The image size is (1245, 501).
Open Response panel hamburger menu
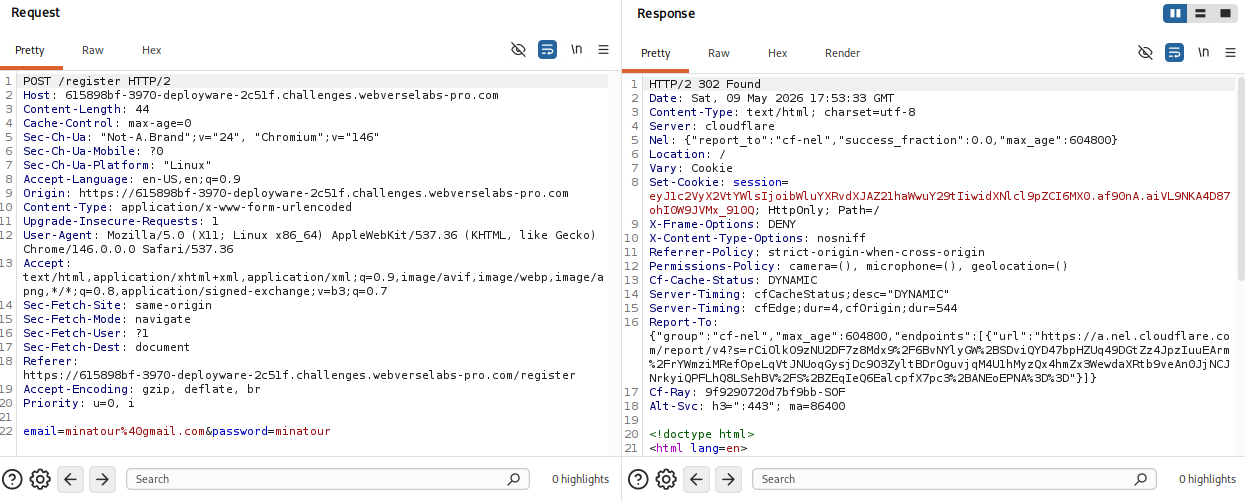coord(1230,52)
